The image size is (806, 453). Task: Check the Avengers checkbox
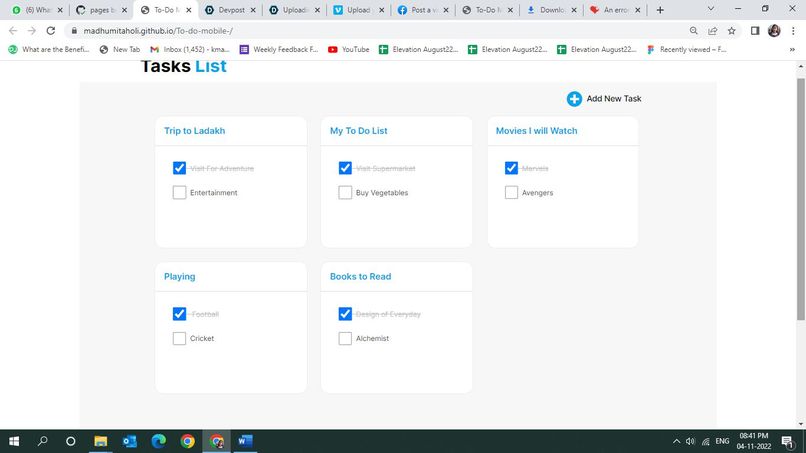(511, 192)
